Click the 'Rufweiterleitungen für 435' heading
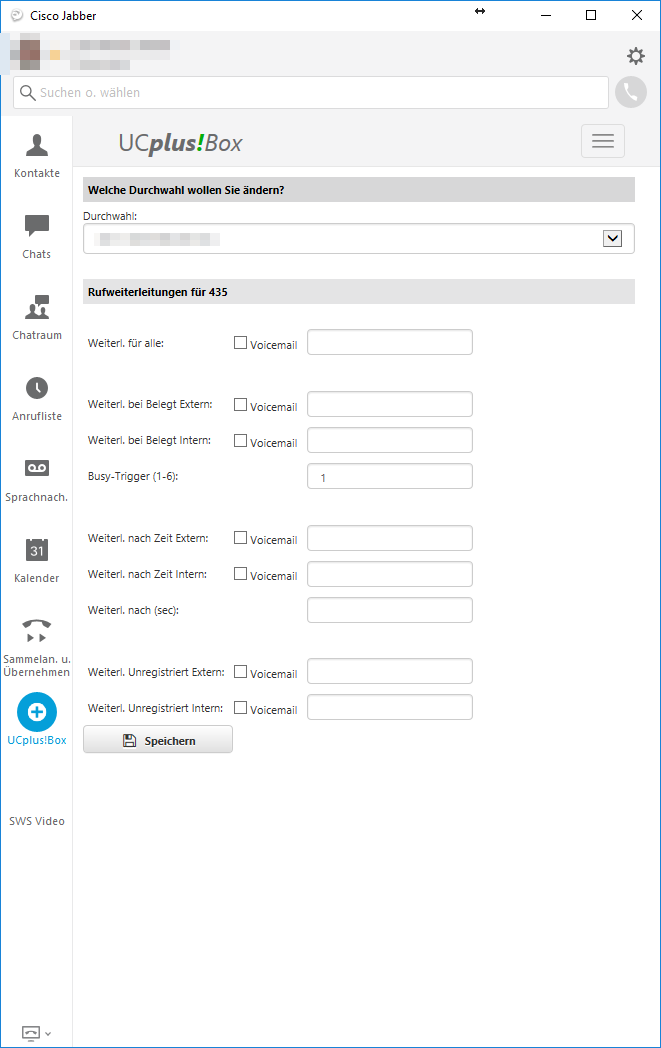Viewport: 661px width, 1048px height. (x=158, y=292)
